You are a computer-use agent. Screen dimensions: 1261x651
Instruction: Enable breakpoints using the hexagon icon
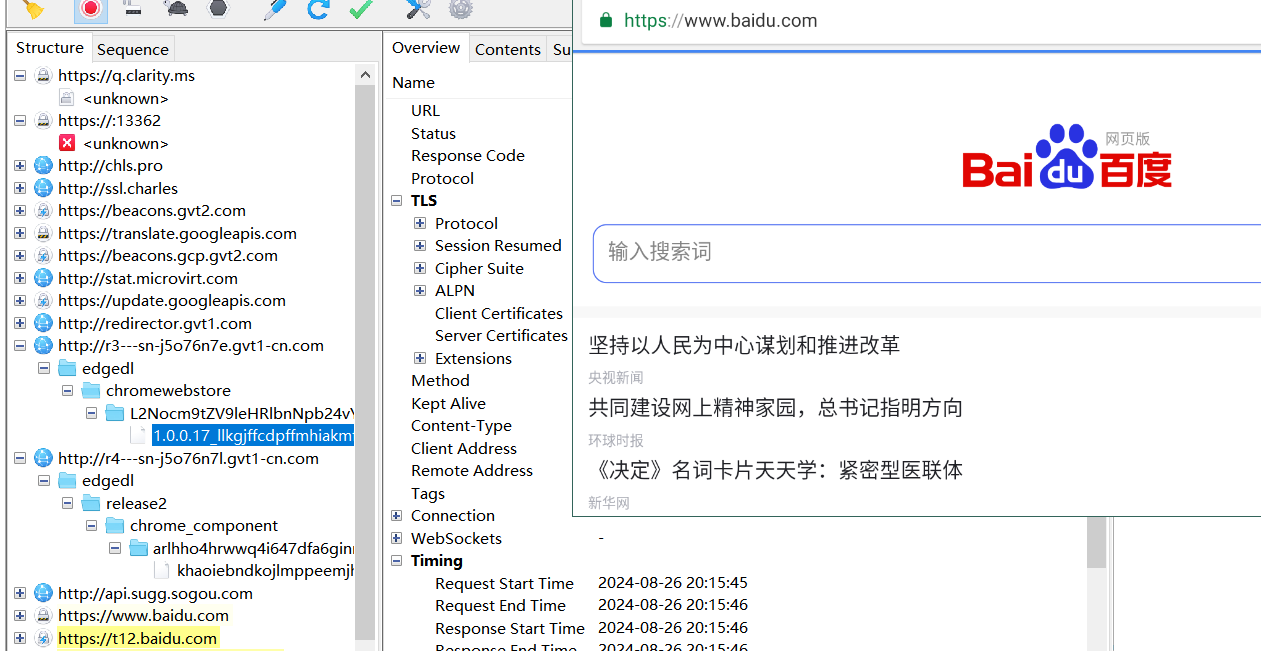pos(218,9)
